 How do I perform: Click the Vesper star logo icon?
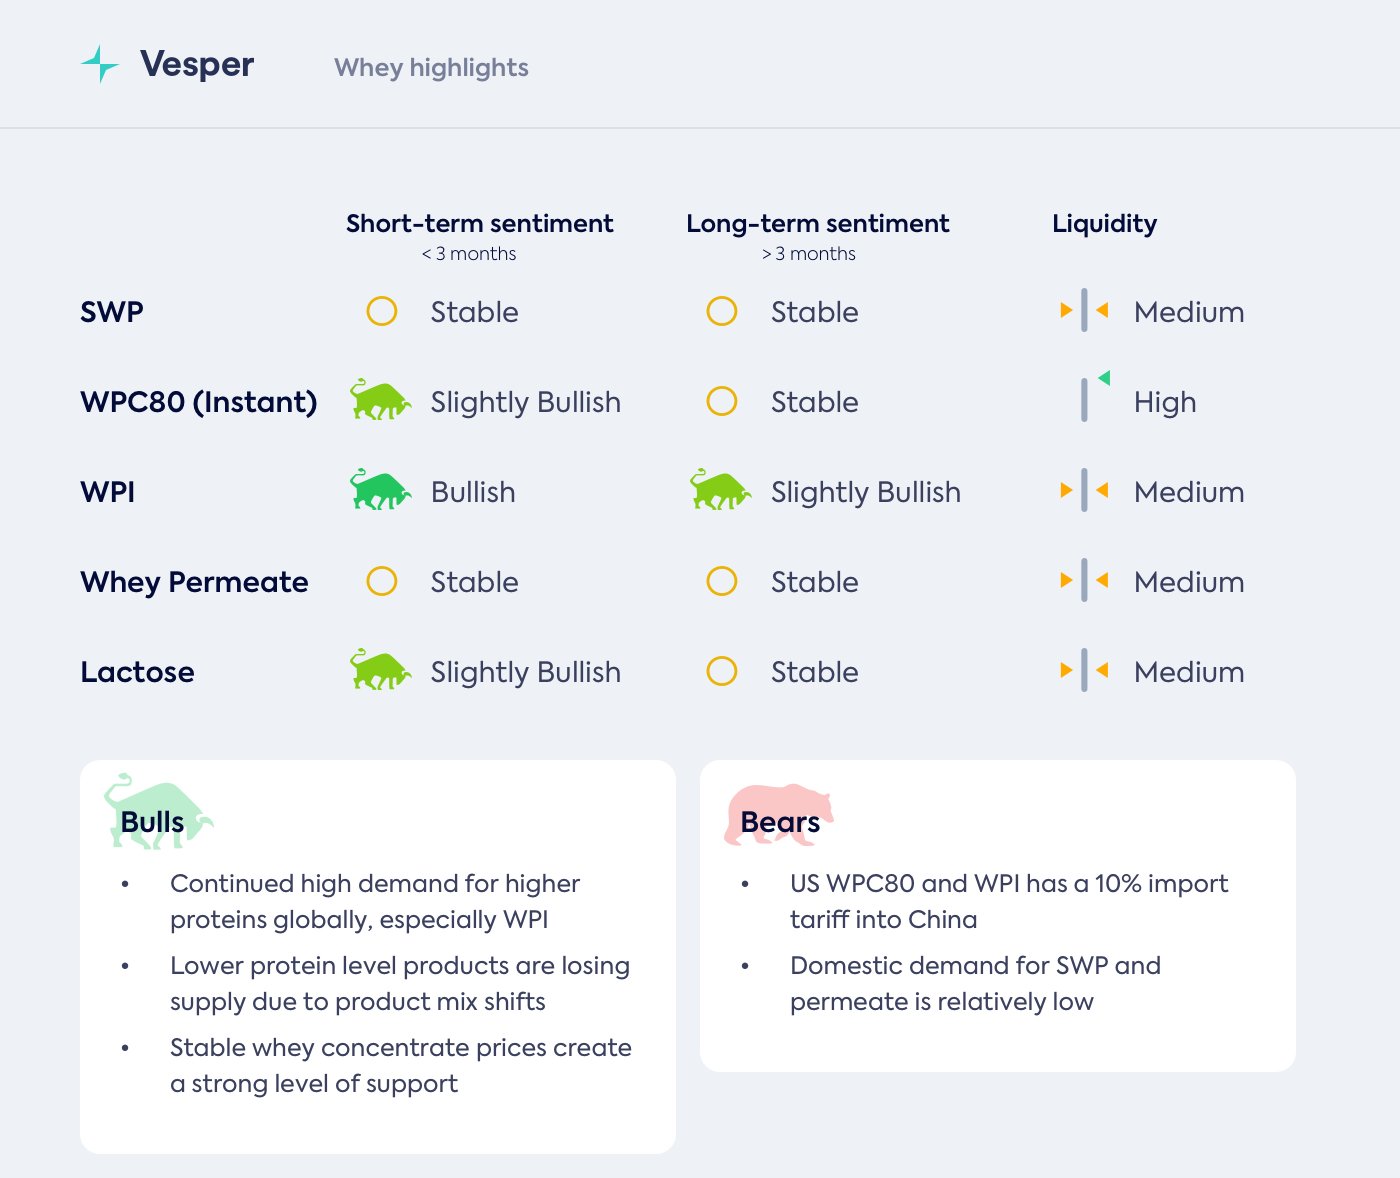[100, 65]
